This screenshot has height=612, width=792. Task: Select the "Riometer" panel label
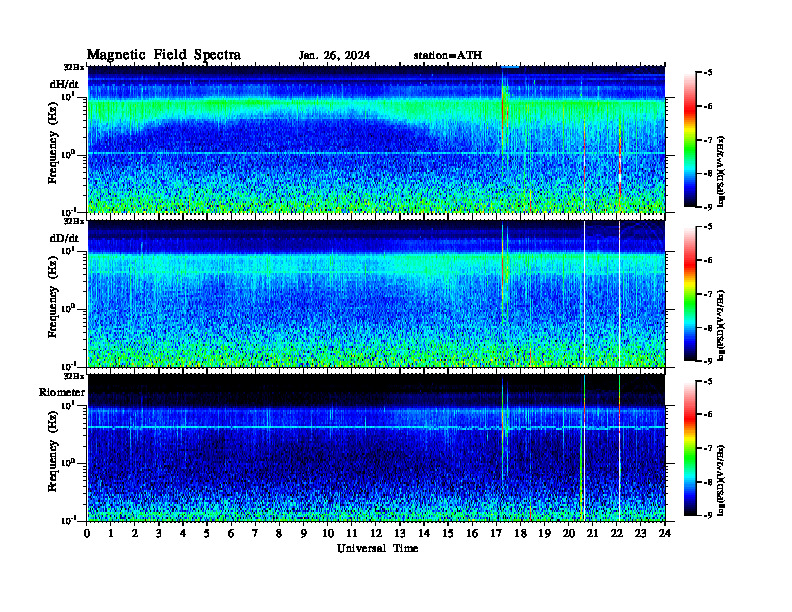[62, 392]
